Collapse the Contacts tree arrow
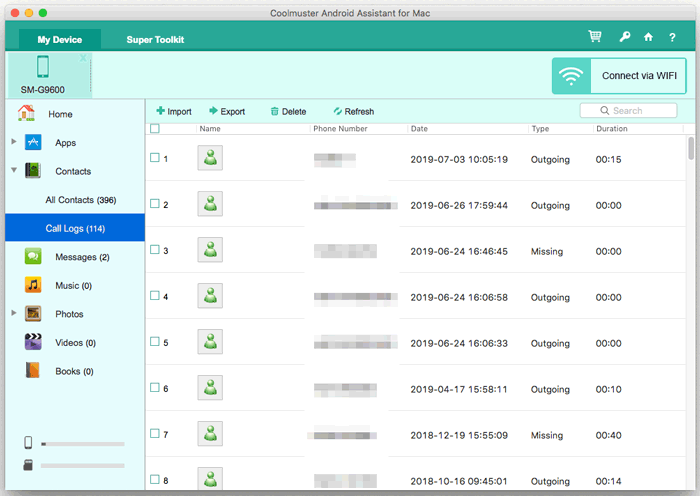 pos(14,170)
